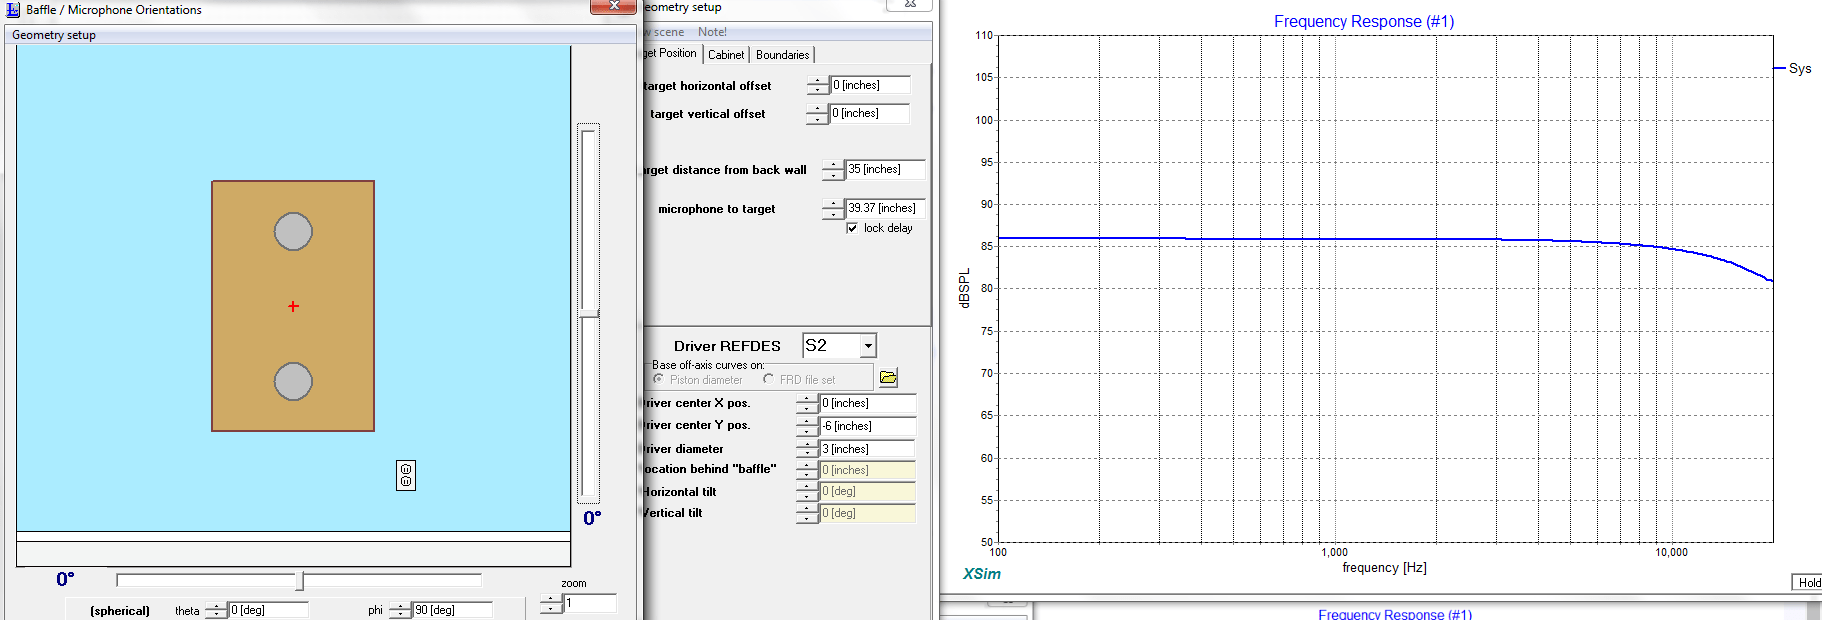The image size is (1822, 620).
Task: Click the horizontal rotation slider below the view
Action: 299,580
